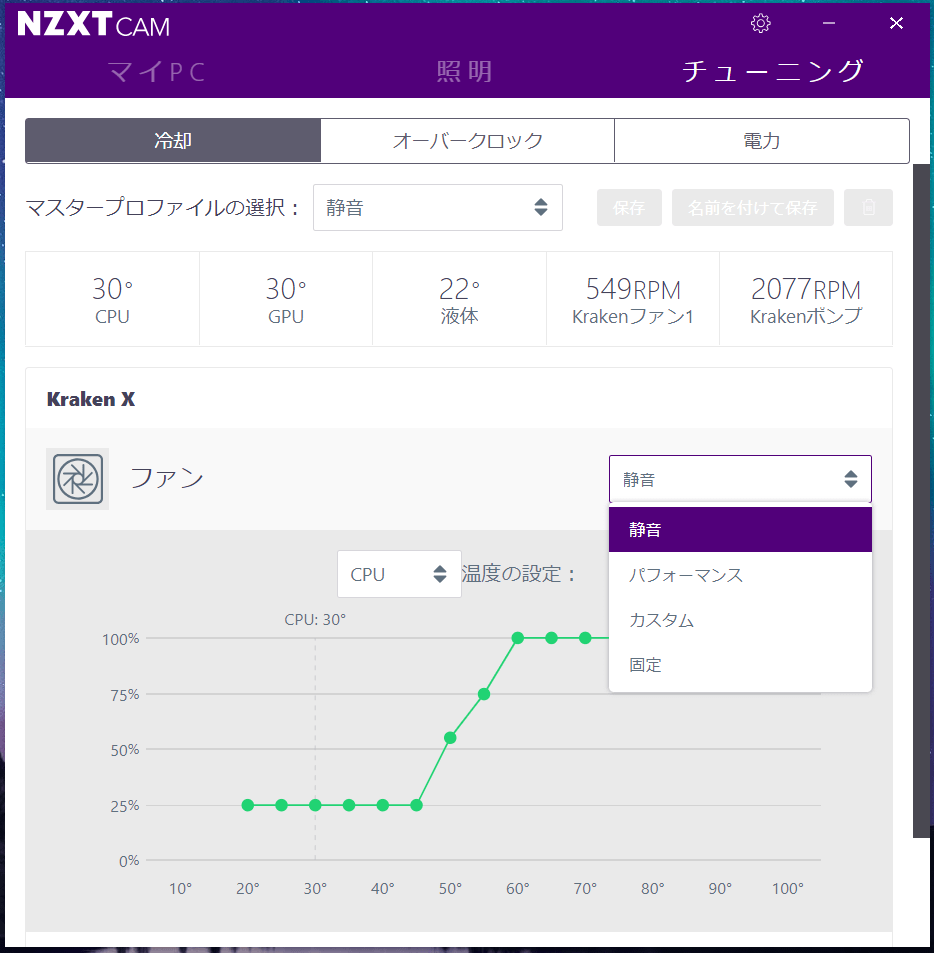Open the master profile dropdown
934x953 pixels.
point(438,208)
